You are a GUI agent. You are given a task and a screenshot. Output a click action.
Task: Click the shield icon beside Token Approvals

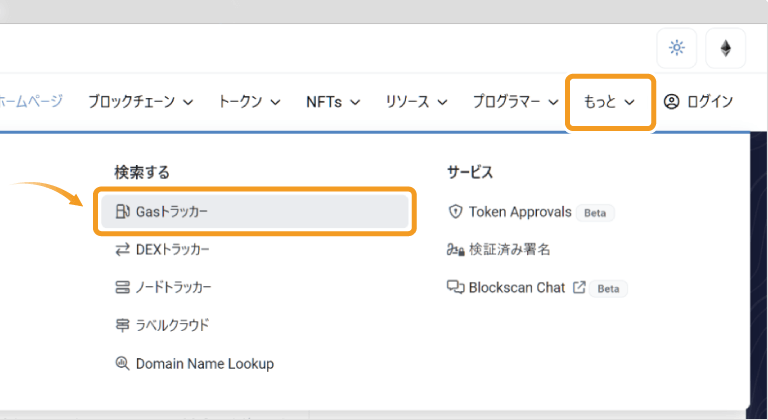pos(456,211)
